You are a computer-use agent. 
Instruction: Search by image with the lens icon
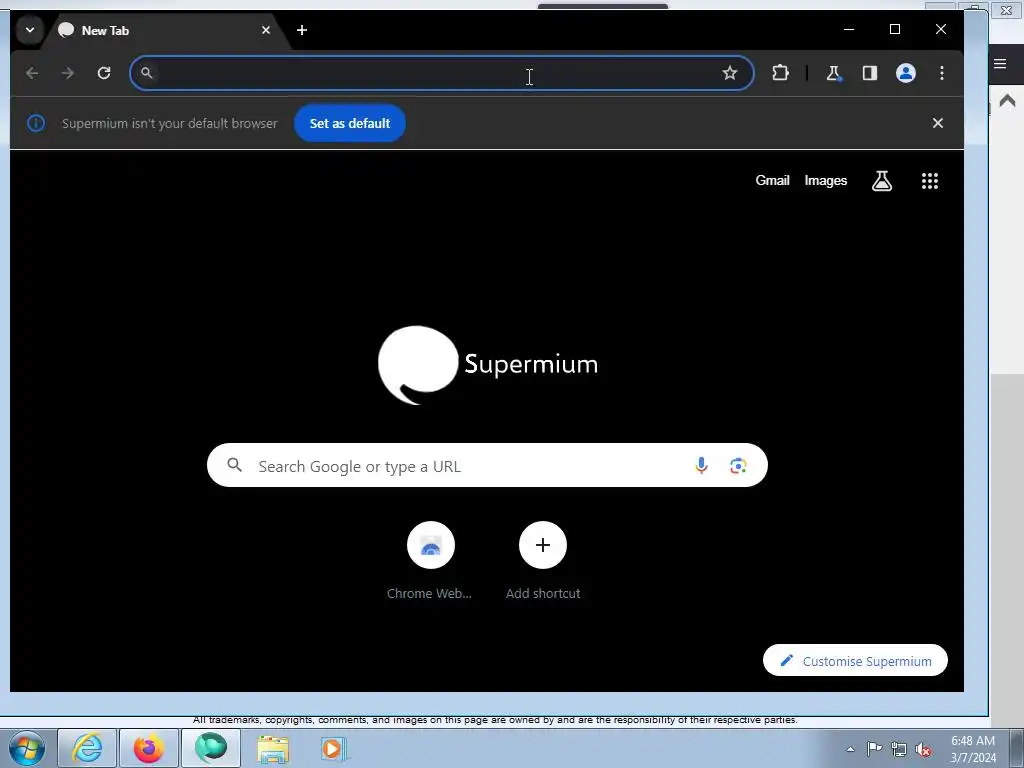(x=738, y=465)
